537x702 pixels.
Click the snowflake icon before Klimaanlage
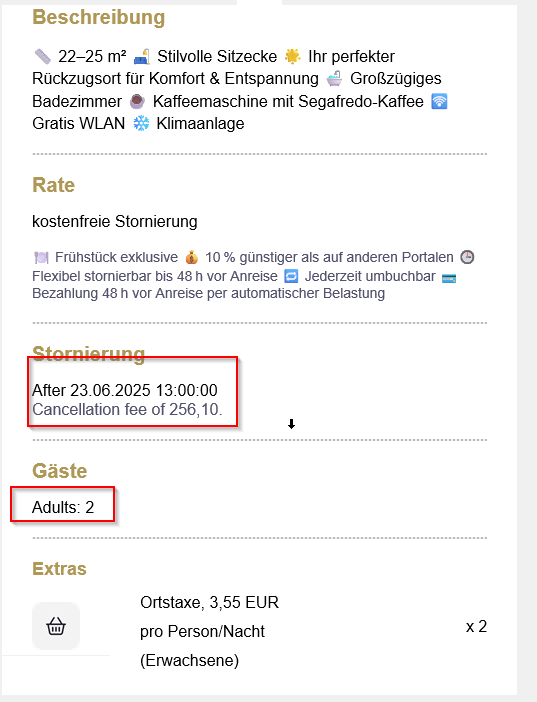click(x=141, y=124)
